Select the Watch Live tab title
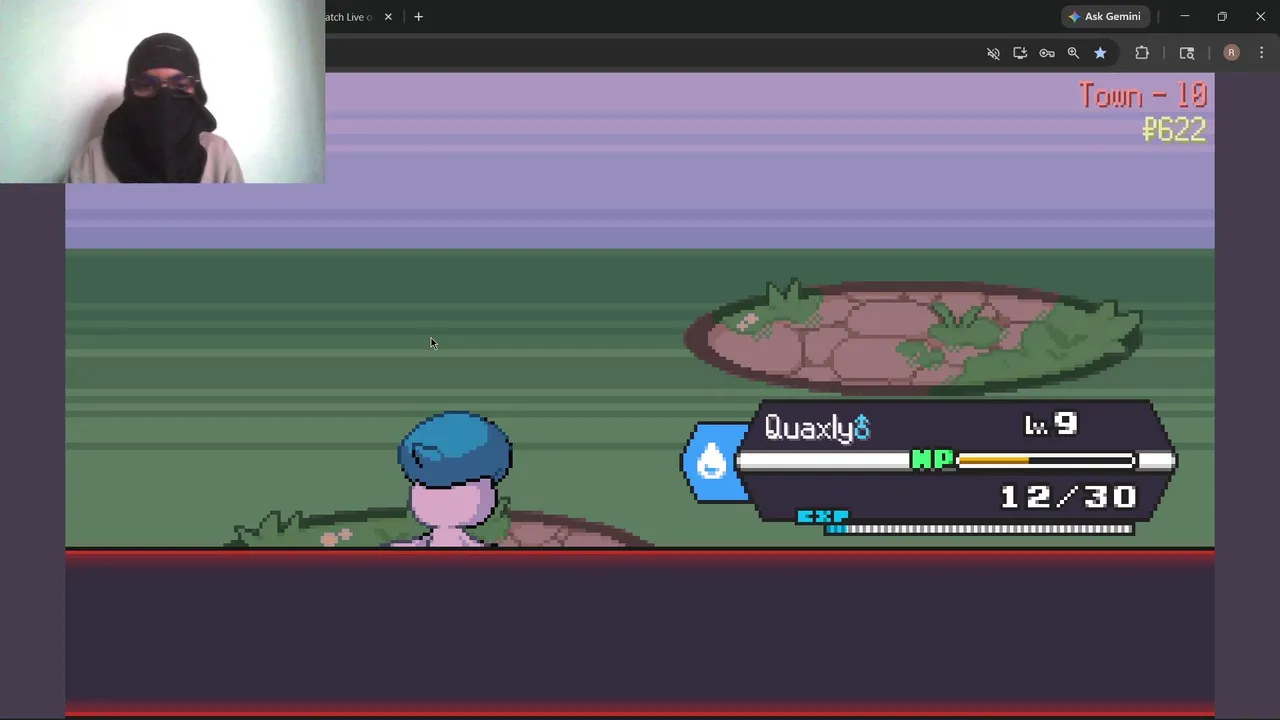Viewport: 1280px width, 720px height. pyautogui.click(x=349, y=17)
